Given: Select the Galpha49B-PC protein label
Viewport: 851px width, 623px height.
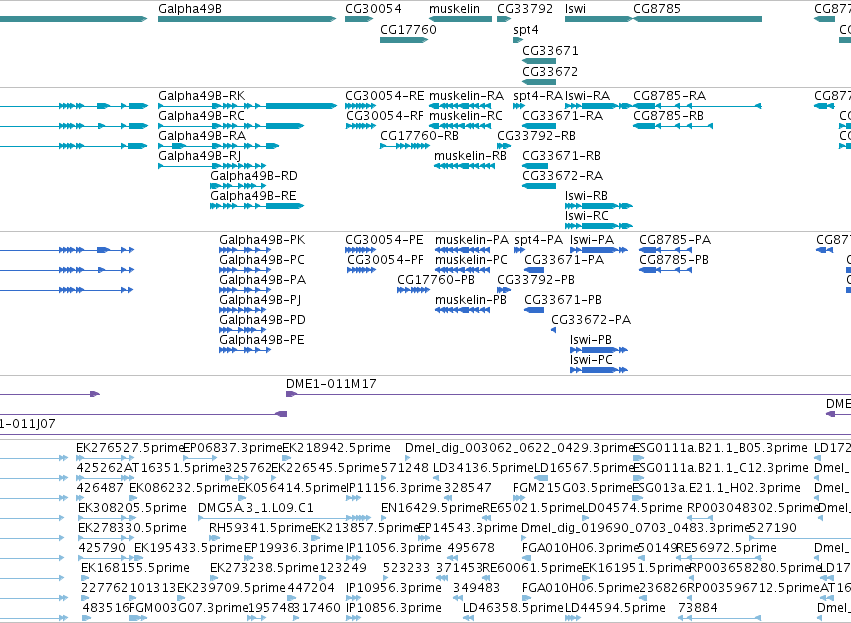Looking at the screenshot, I should point(262,260).
